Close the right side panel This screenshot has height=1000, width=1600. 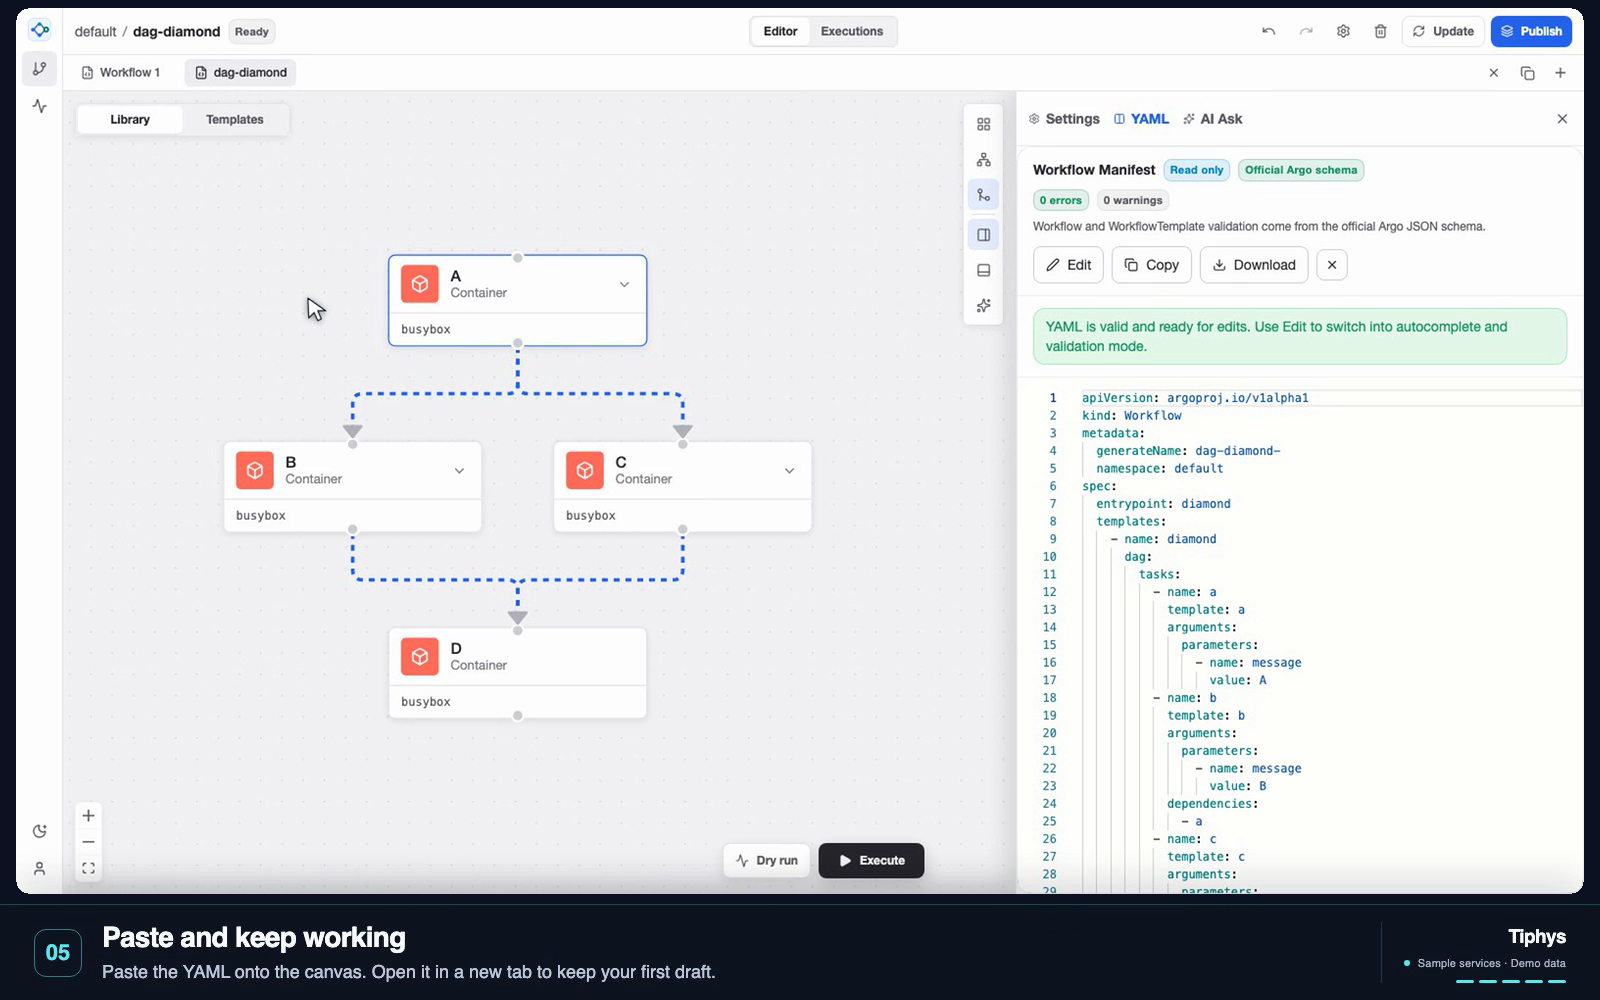tap(1562, 119)
